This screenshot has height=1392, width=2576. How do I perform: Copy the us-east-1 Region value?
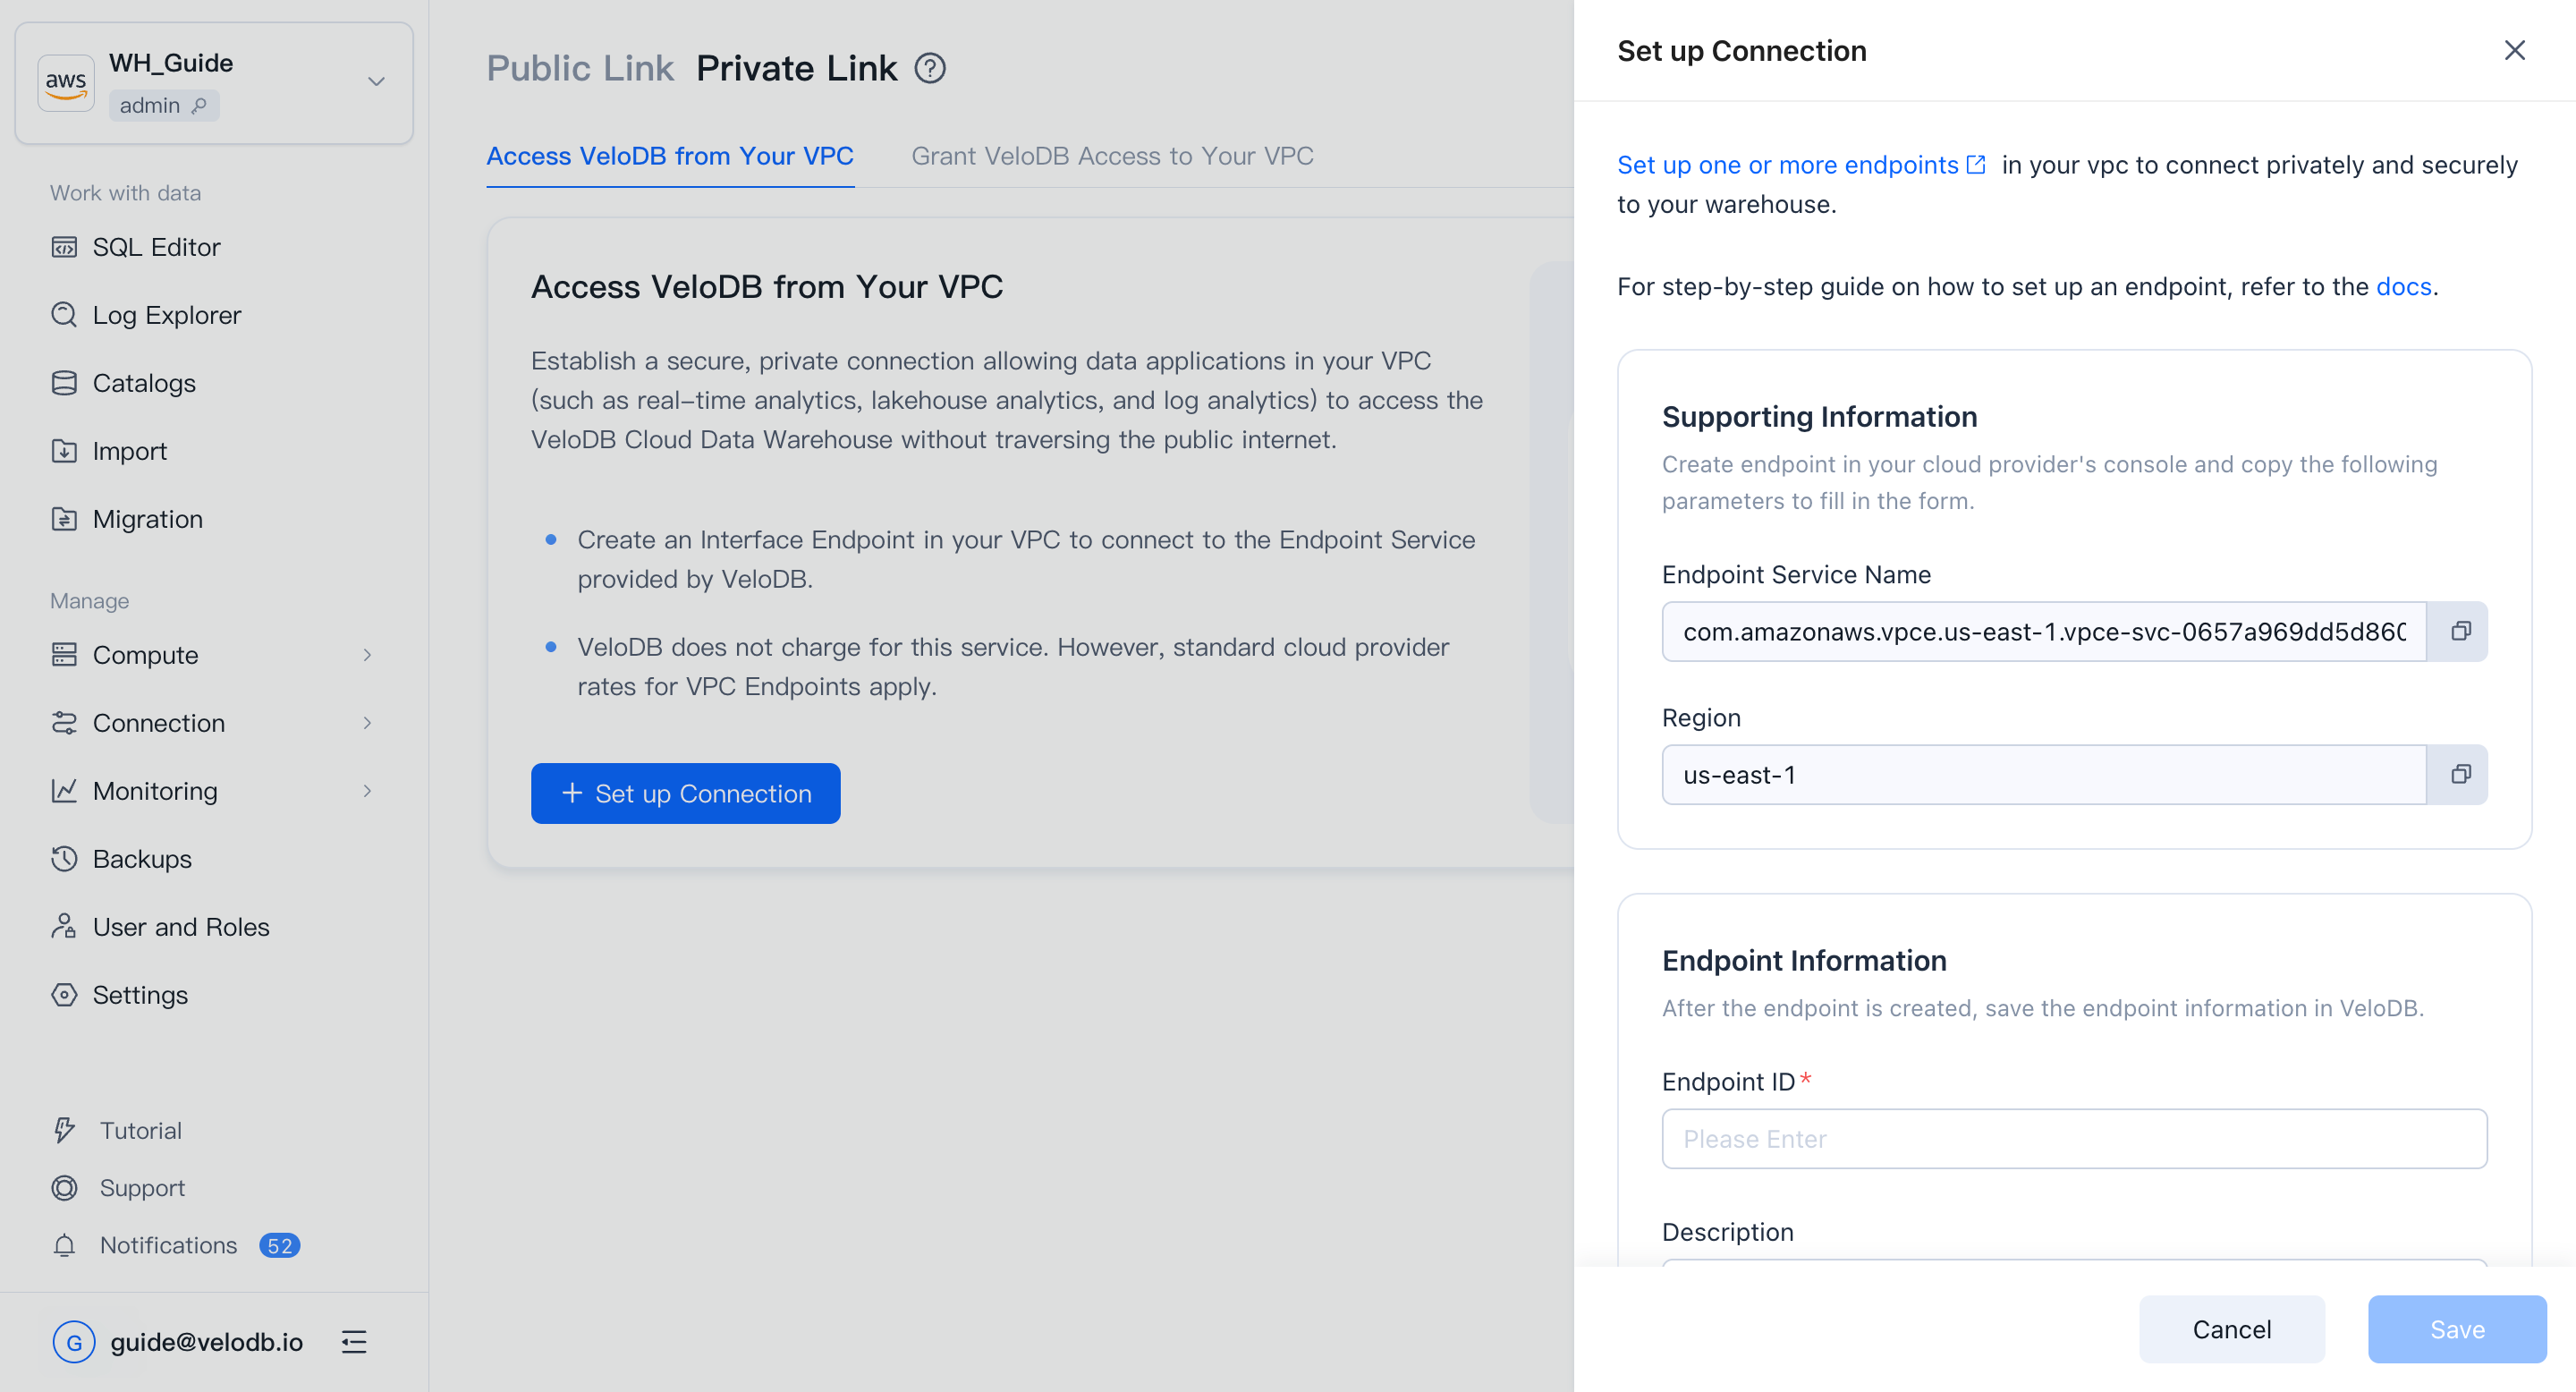(2461, 774)
